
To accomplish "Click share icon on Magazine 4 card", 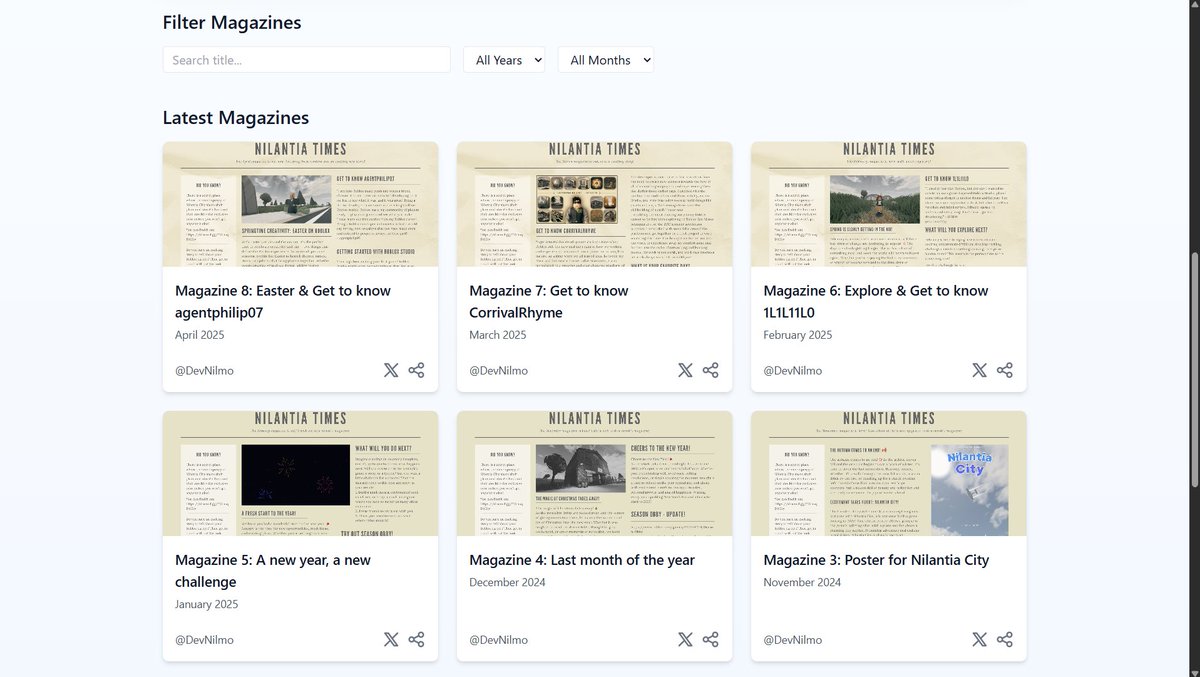I will (711, 639).
